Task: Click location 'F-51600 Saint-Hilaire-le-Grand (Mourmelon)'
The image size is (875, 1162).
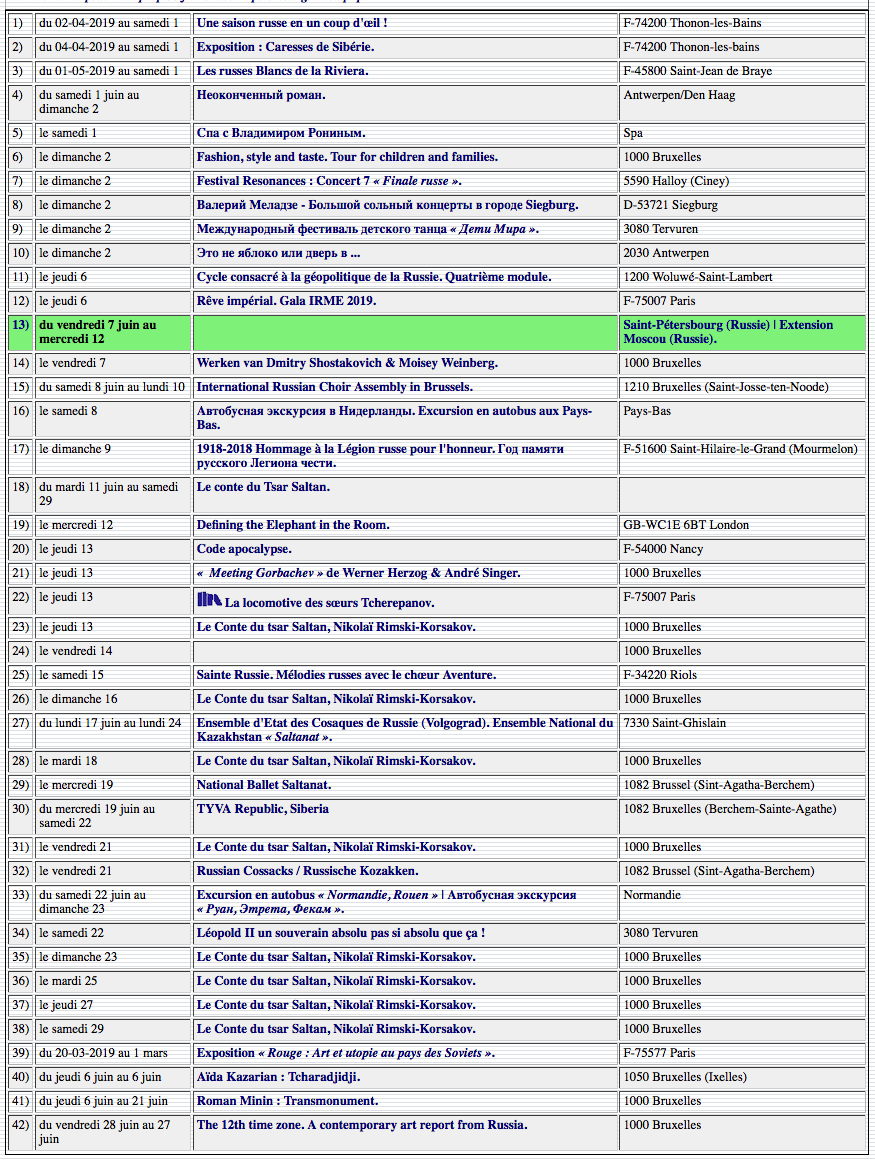Action: 741,449
